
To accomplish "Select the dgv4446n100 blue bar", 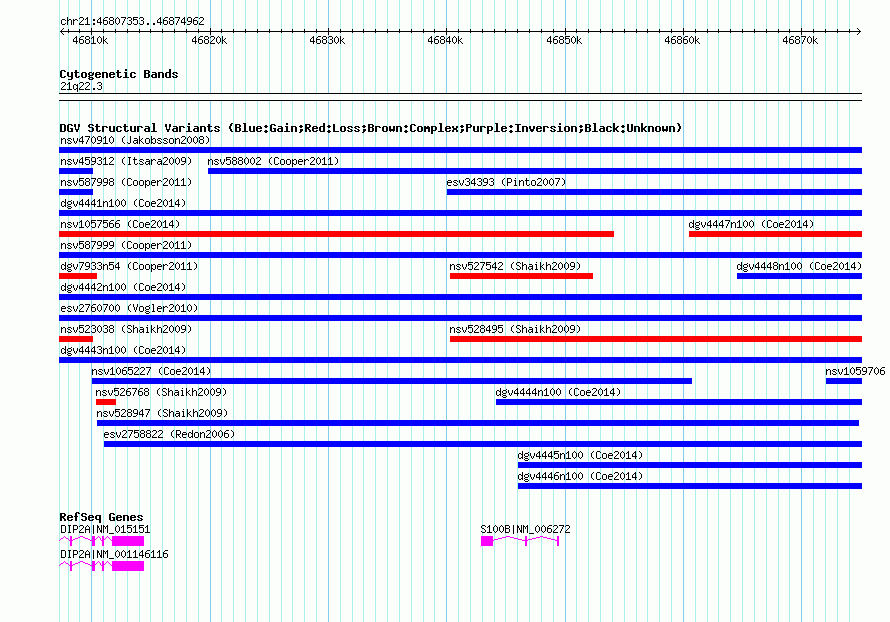I will tap(690, 486).
